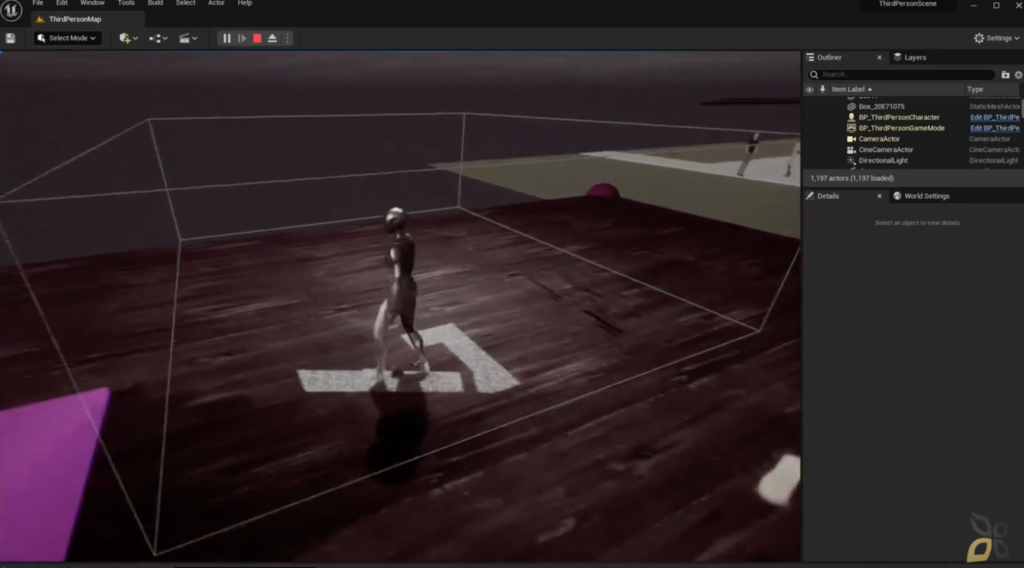Click the CameraActor type cell

(x=989, y=139)
